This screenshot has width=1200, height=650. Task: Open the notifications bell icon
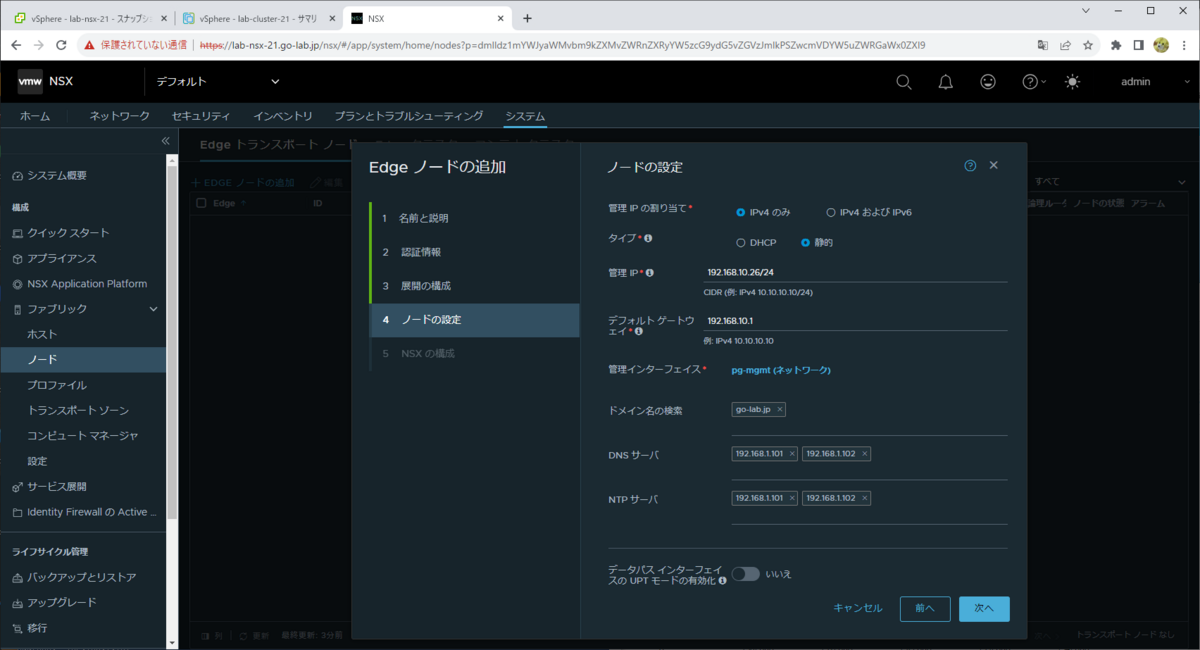(x=945, y=82)
